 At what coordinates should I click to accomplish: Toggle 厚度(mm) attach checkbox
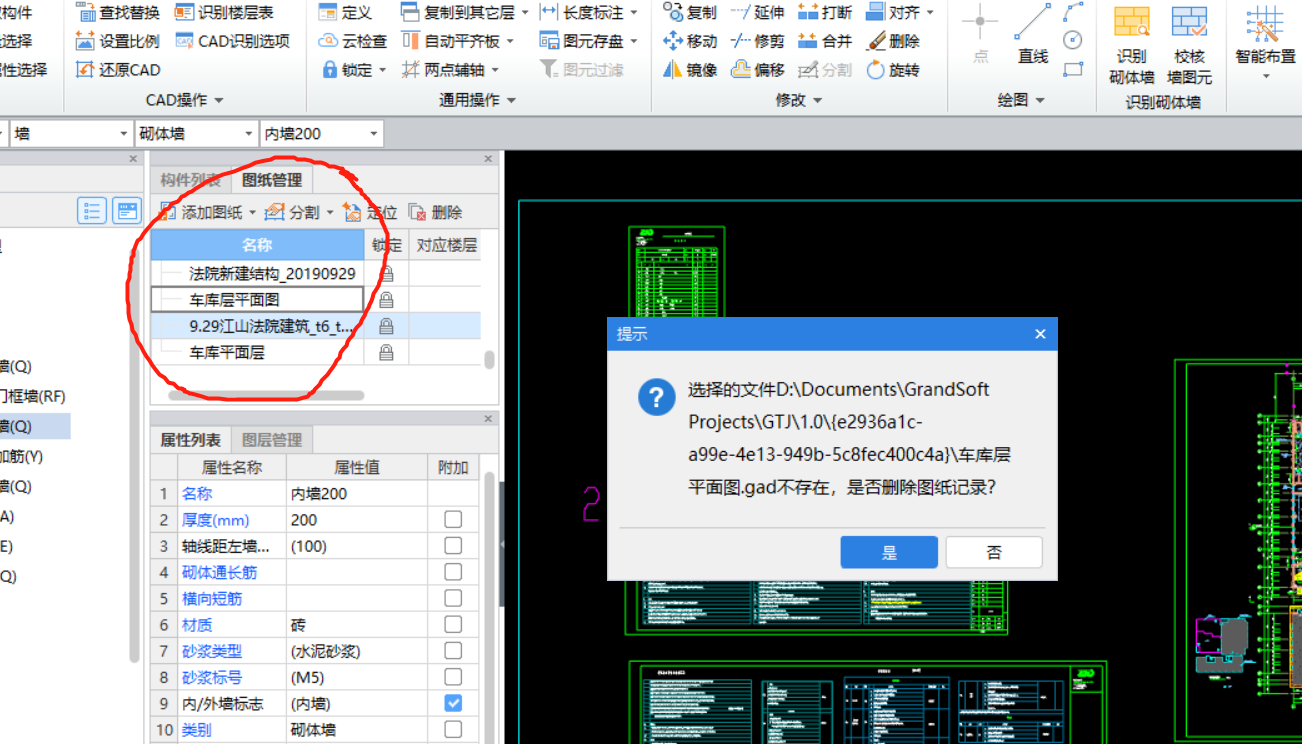pyautogui.click(x=453, y=520)
